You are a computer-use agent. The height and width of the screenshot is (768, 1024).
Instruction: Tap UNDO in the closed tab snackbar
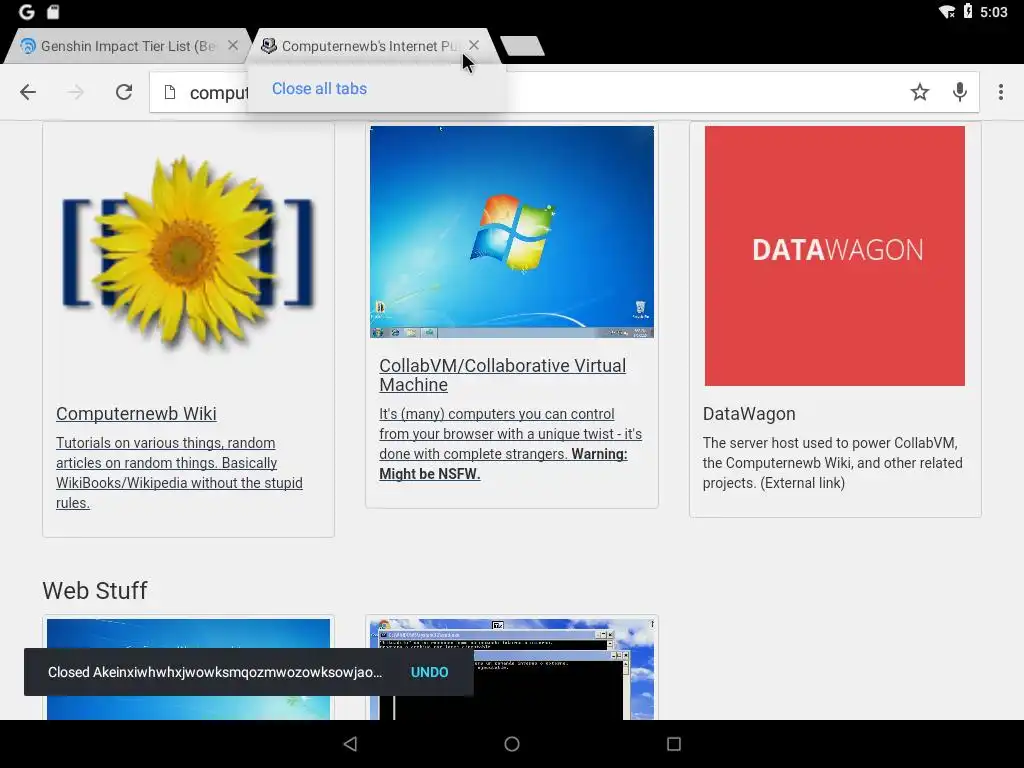pos(429,672)
